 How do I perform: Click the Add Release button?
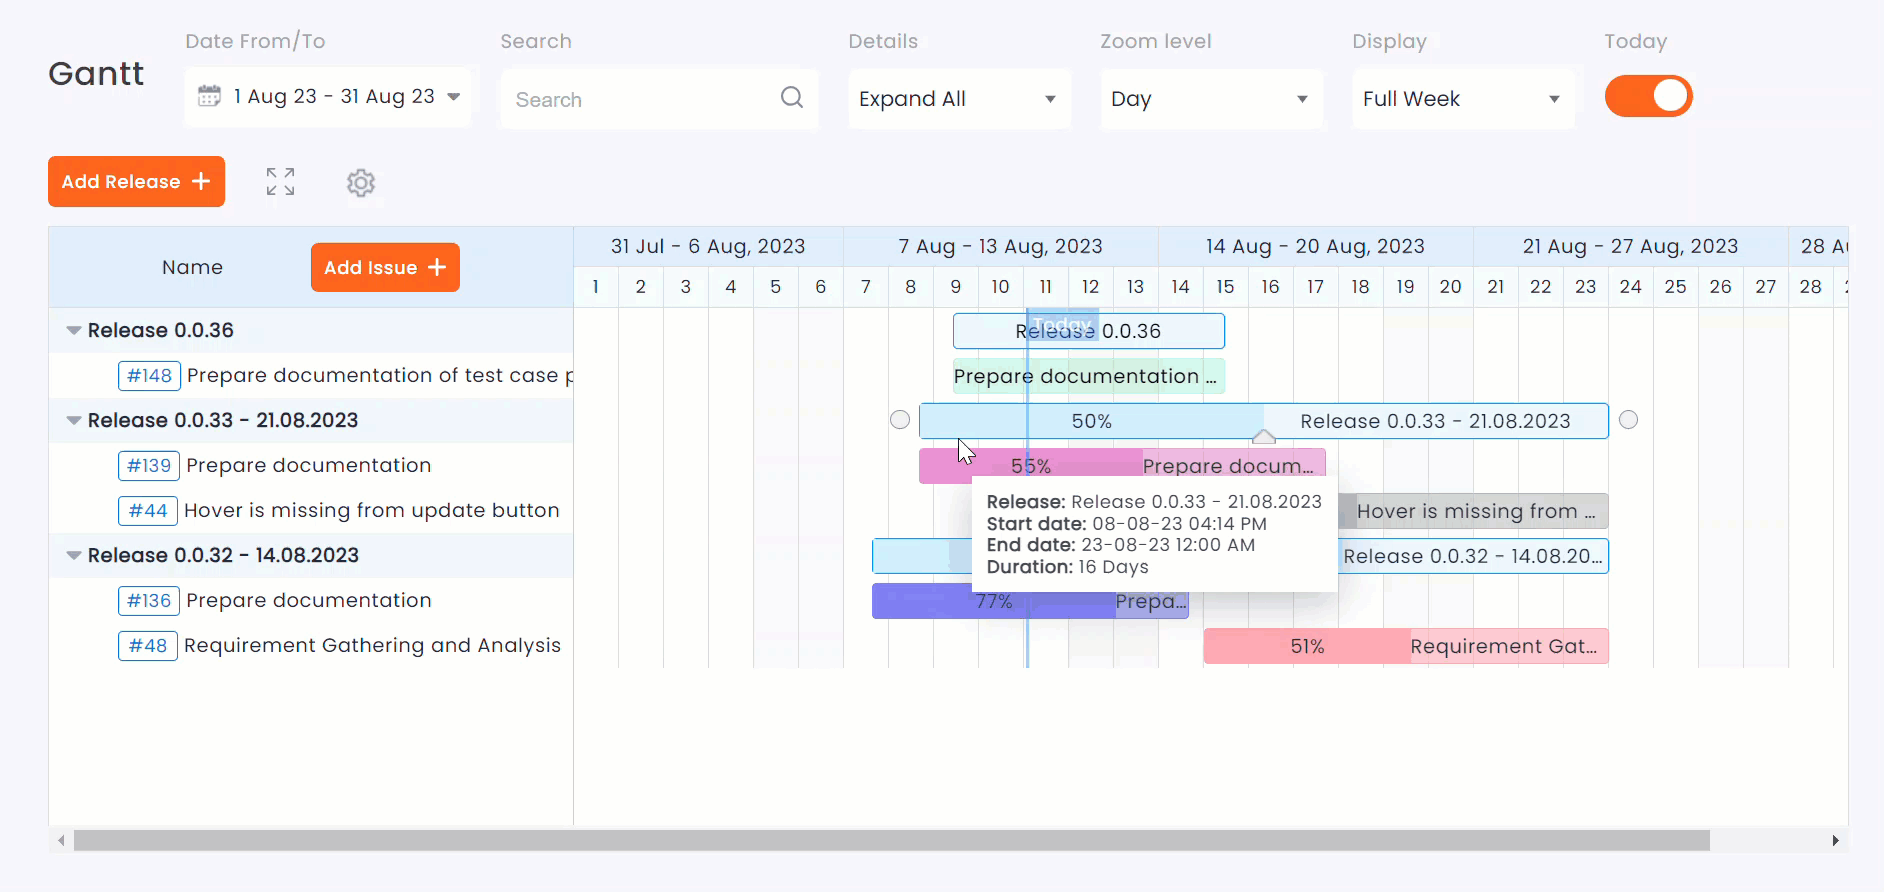coord(136,182)
